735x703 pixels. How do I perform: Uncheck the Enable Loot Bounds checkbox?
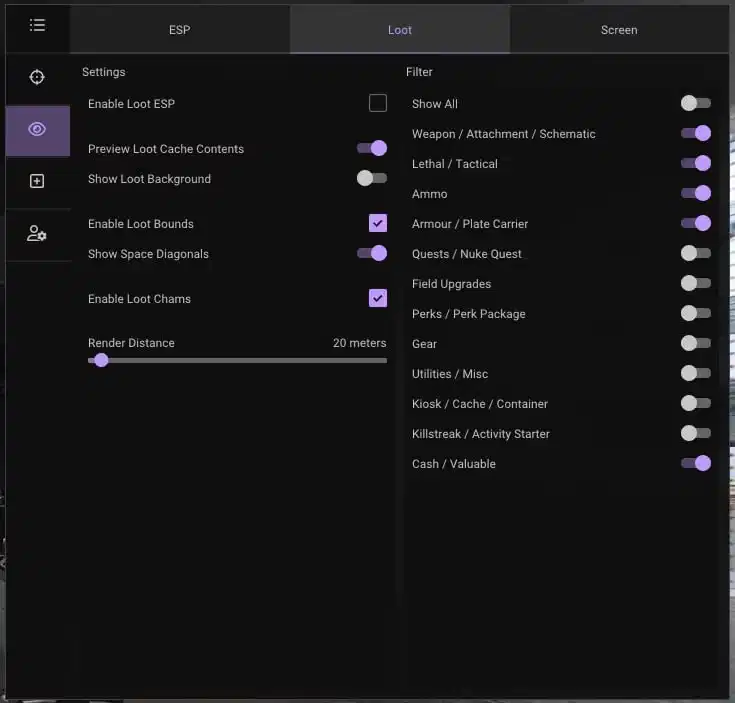378,223
